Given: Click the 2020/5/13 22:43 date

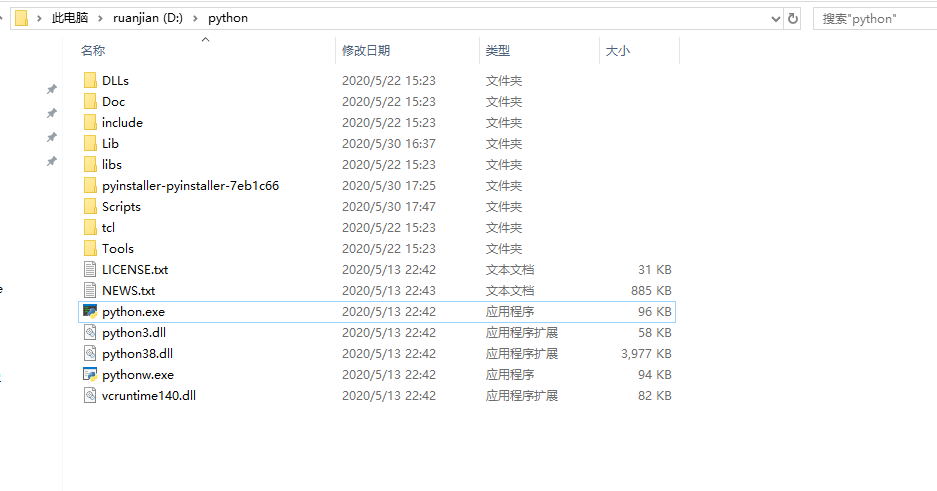Looking at the screenshot, I should (x=388, y=291).
